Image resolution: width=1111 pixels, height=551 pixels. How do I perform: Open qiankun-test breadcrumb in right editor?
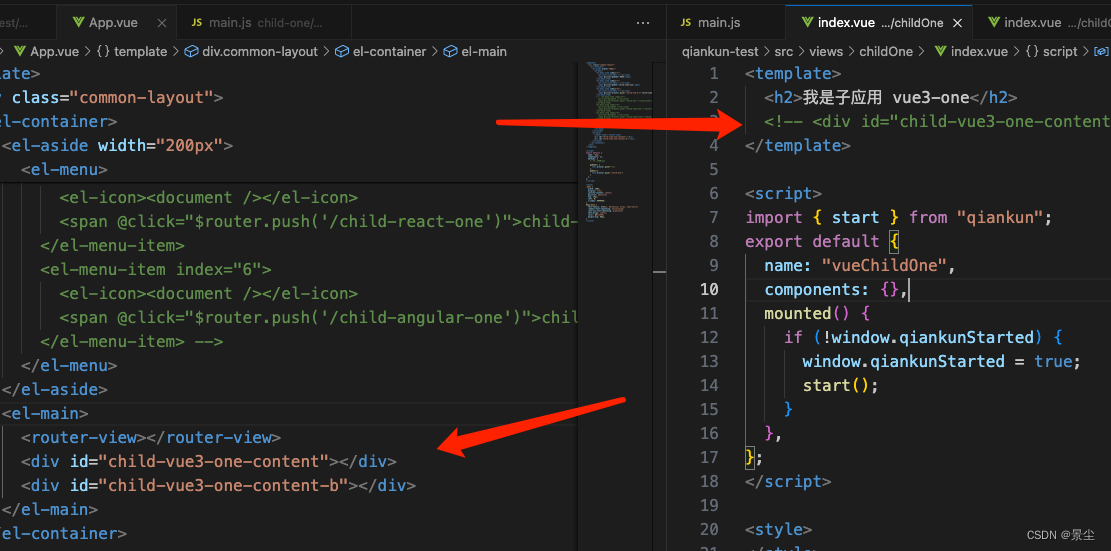(719, 52)
